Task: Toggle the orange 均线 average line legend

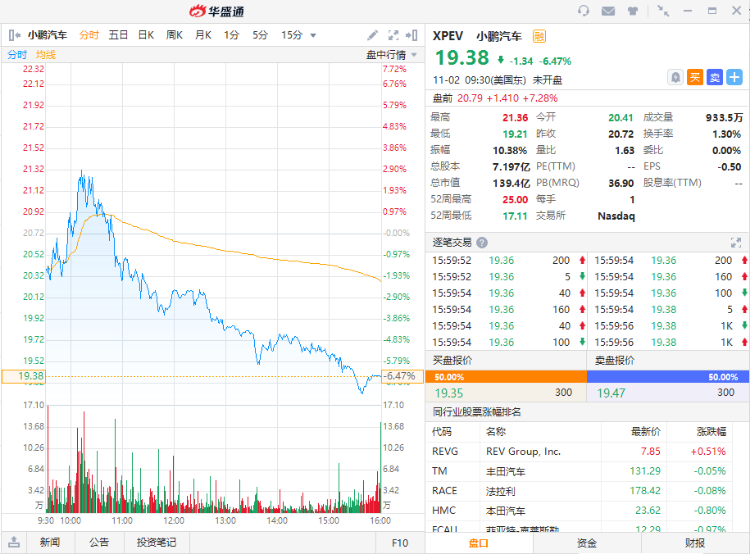Action: coord(45,55)
